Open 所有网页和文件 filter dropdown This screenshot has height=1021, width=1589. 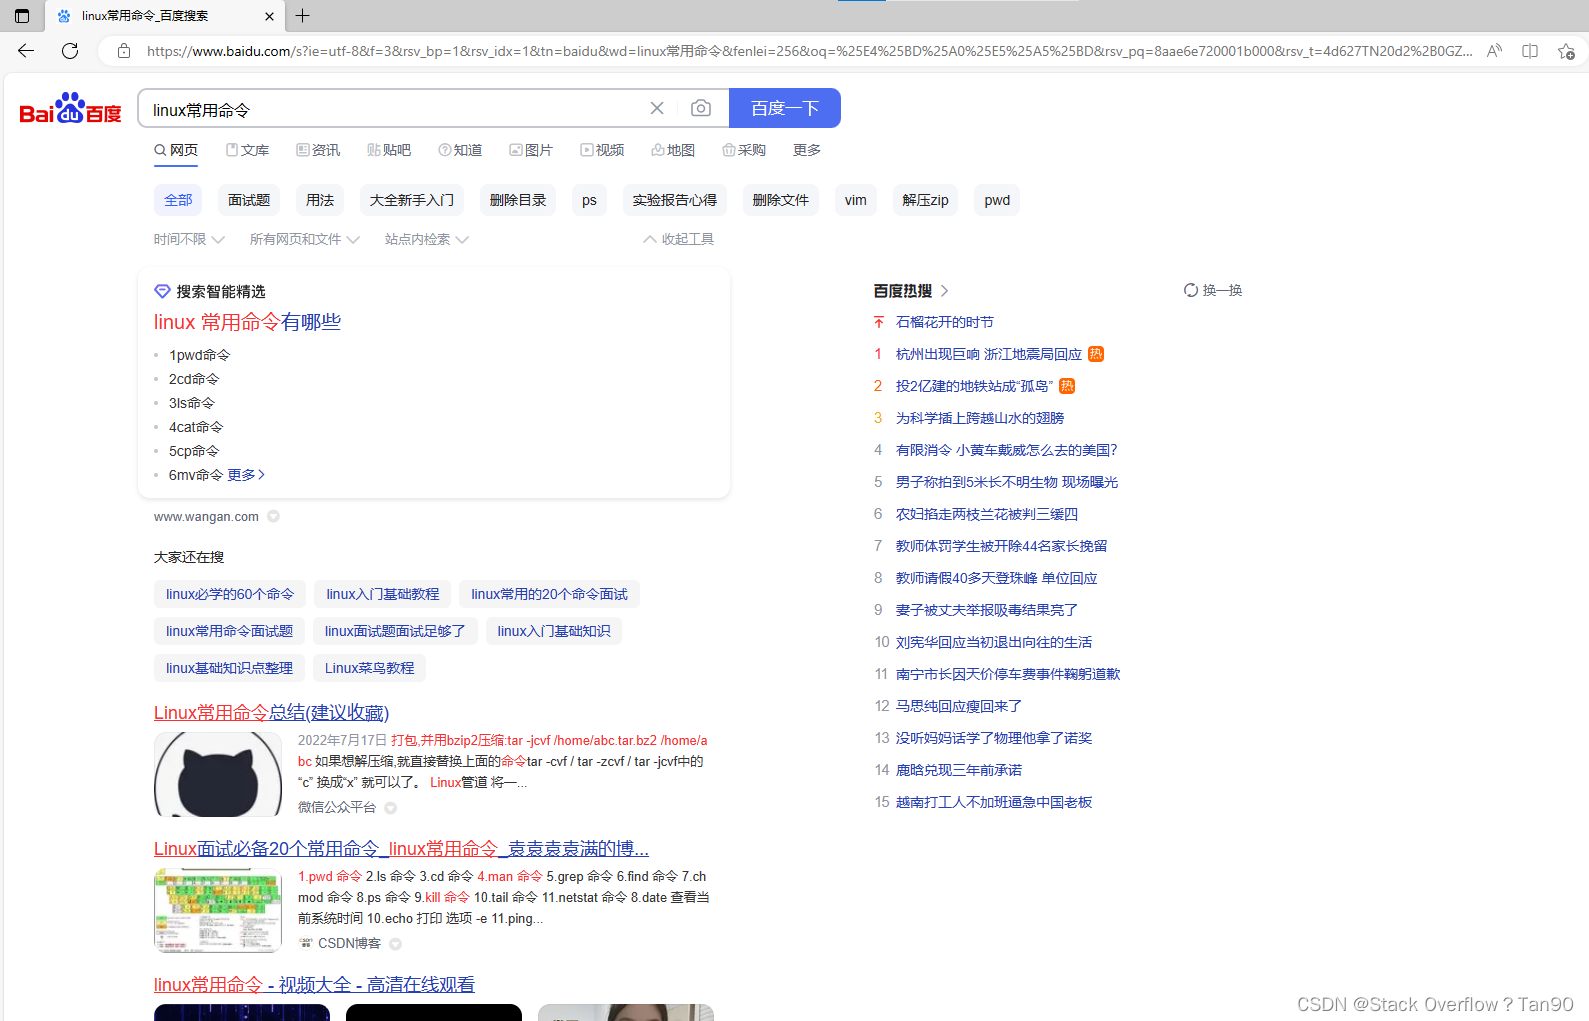click(304, 239)
